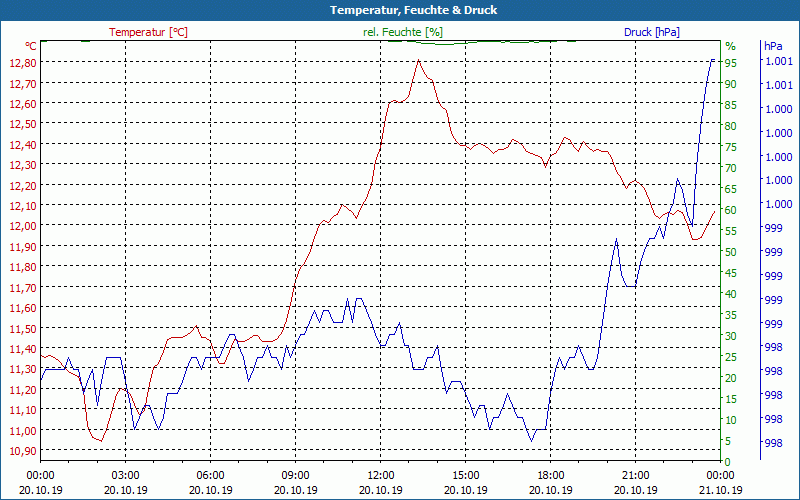Click the 15:00 time axis label
This screenshot has height=500, width=800.
tap(465, 476)
